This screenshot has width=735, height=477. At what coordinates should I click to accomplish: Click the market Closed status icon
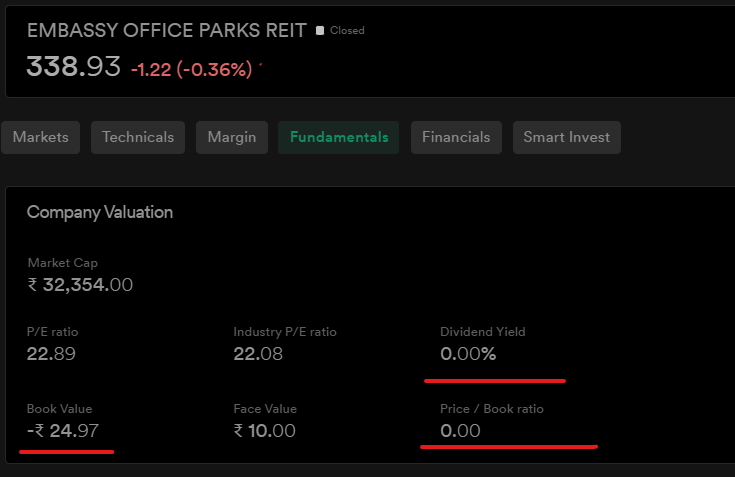click(x=320, y=30)
